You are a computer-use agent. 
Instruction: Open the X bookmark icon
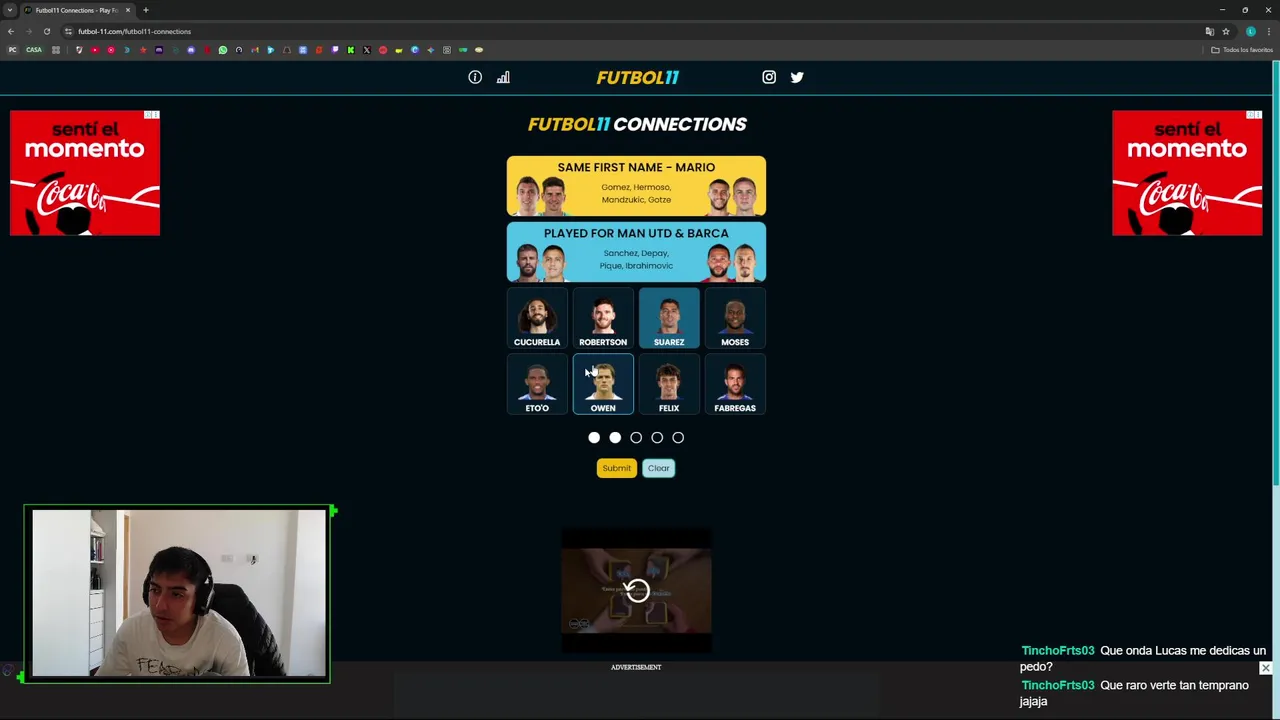click(x=367, y=50)
